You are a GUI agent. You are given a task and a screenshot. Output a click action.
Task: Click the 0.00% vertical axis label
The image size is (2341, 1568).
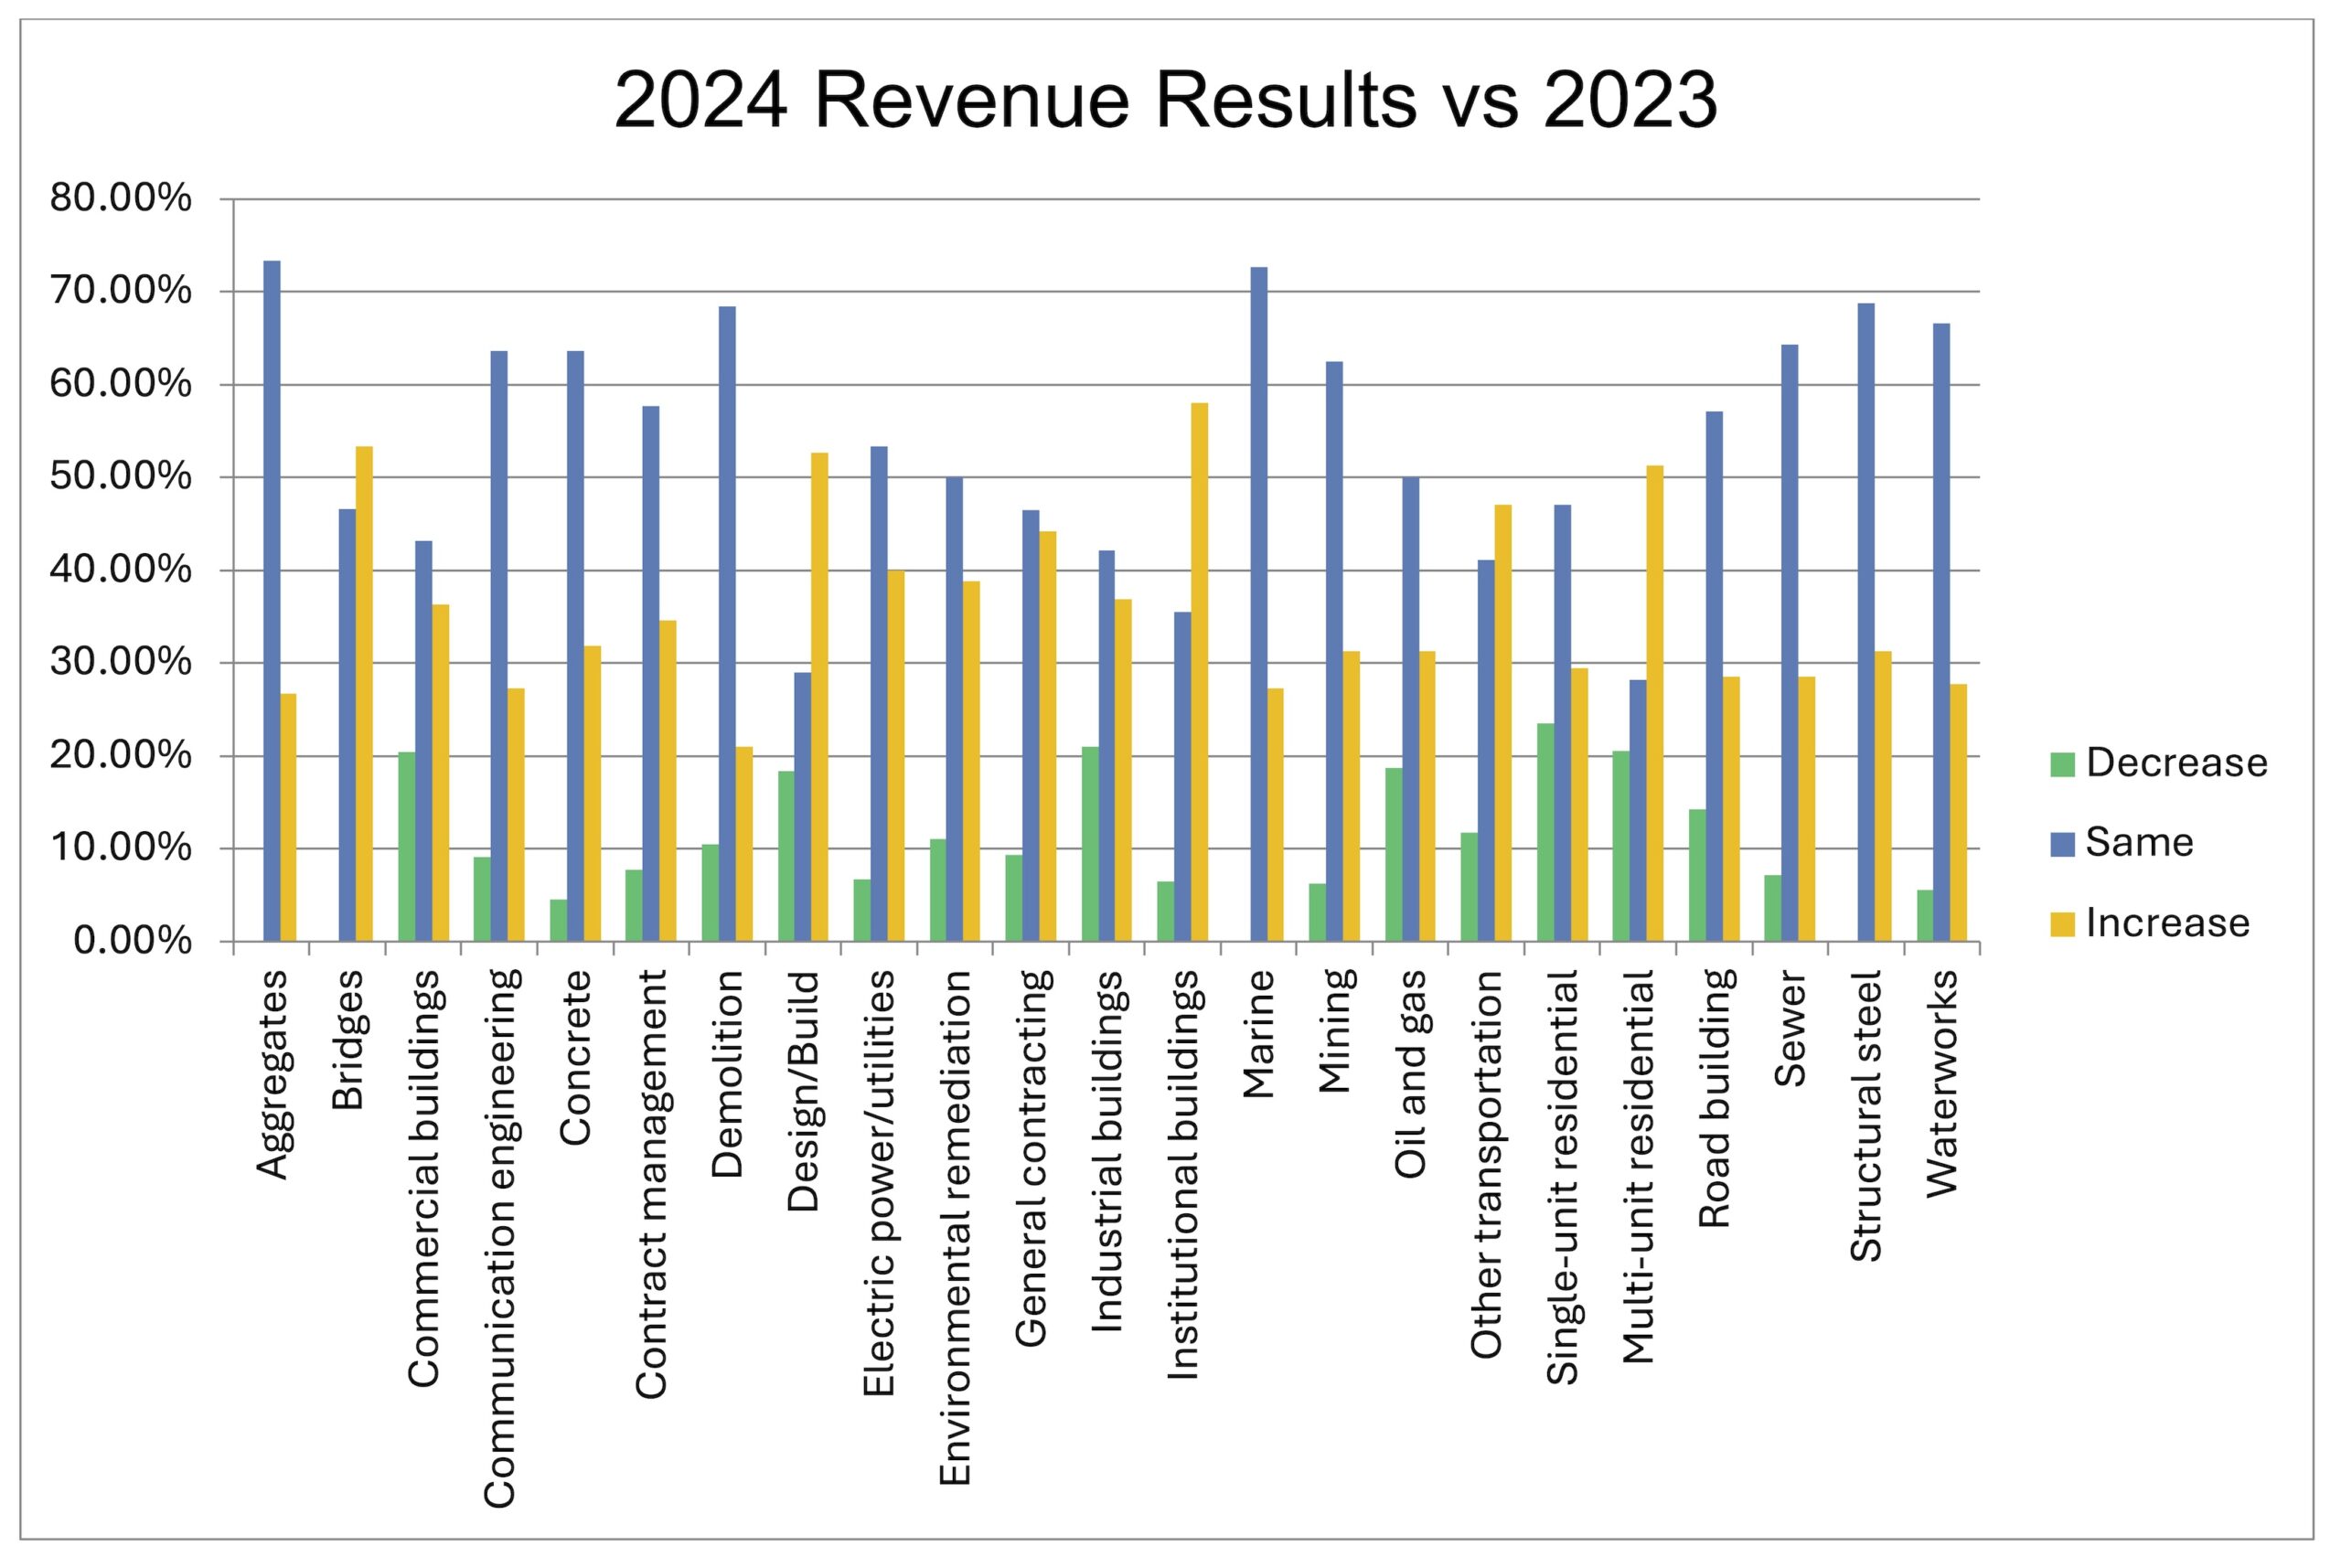point(133,941)
